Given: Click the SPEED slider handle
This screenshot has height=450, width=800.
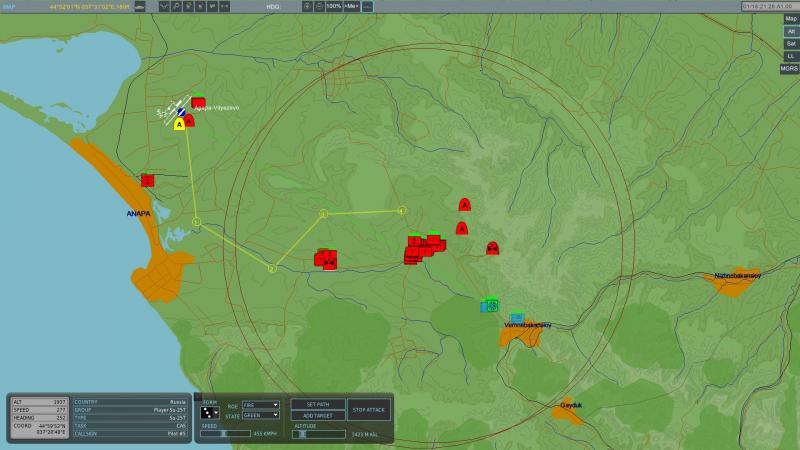Looking at the screenshot, I should coord(223,434).
